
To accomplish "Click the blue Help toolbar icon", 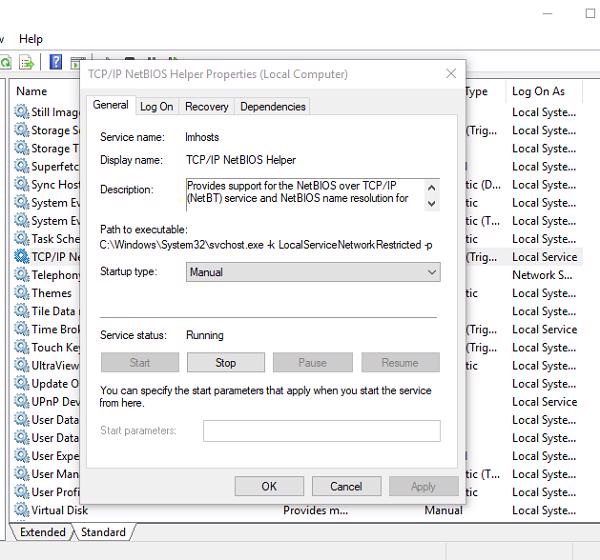I will click(55, 63).
